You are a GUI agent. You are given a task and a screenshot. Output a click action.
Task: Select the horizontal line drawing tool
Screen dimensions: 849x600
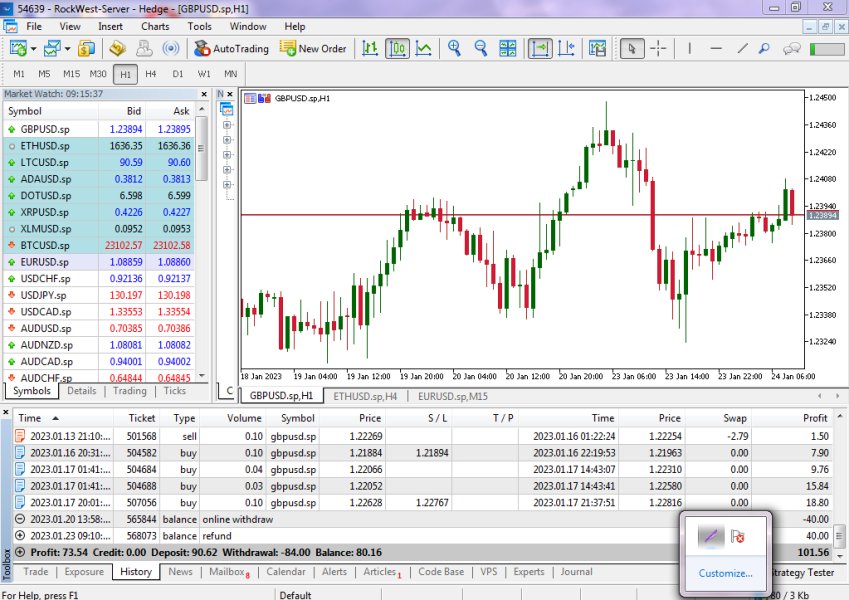(x=716, y=49)
